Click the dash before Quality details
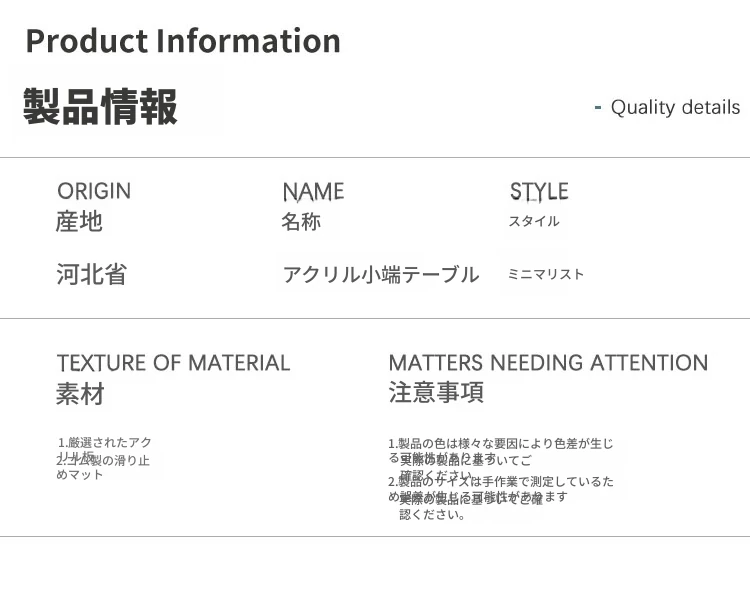Viewport: 750px width, 598px height. [x=598, y=107]
